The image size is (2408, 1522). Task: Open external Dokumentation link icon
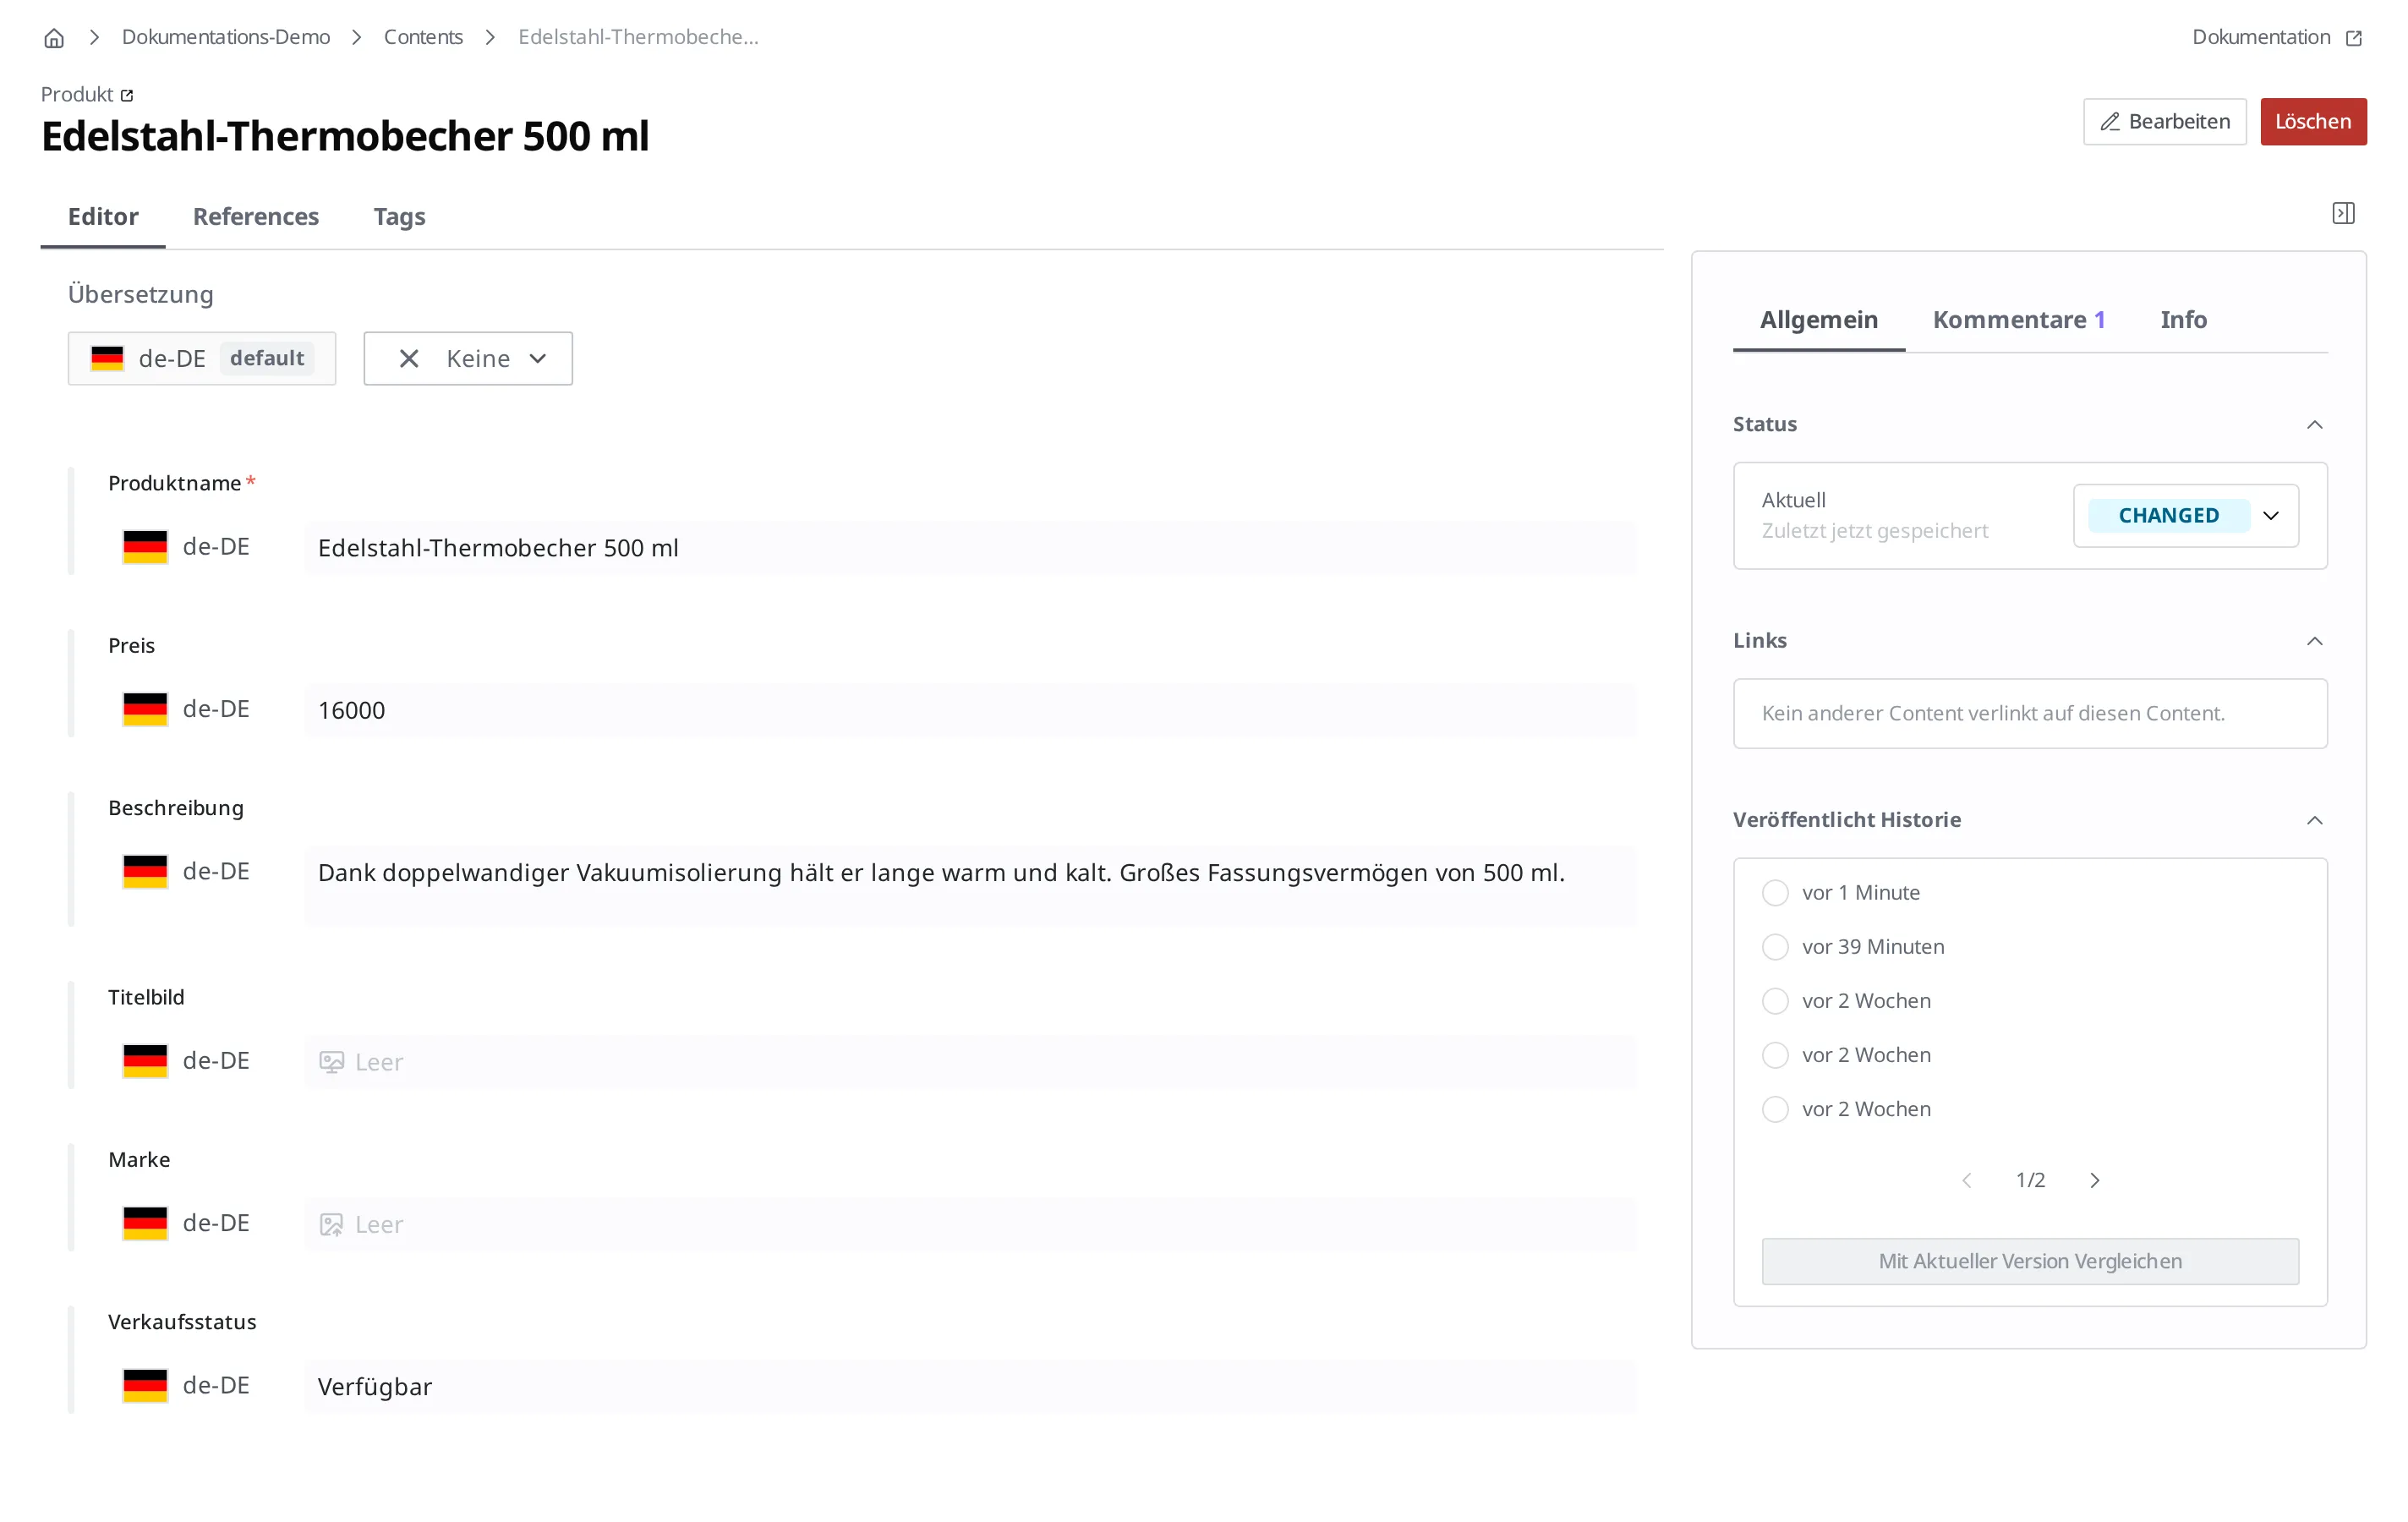2354,38
